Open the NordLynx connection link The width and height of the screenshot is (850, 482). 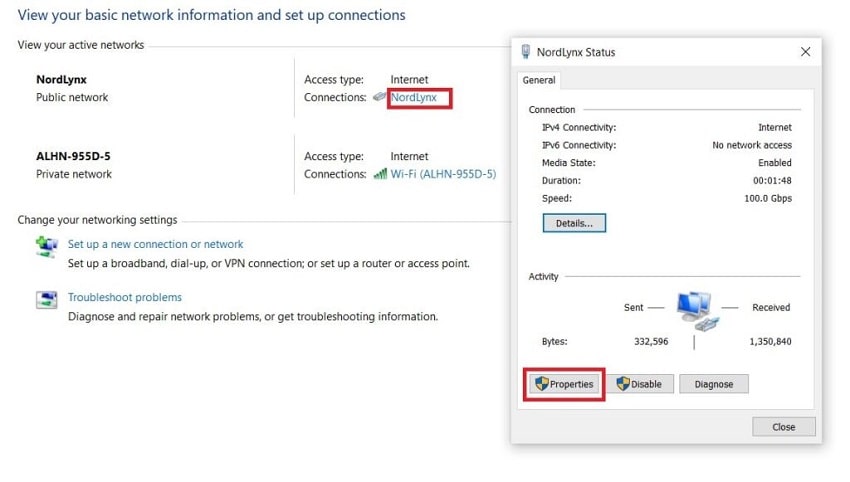tap(414, 98)
